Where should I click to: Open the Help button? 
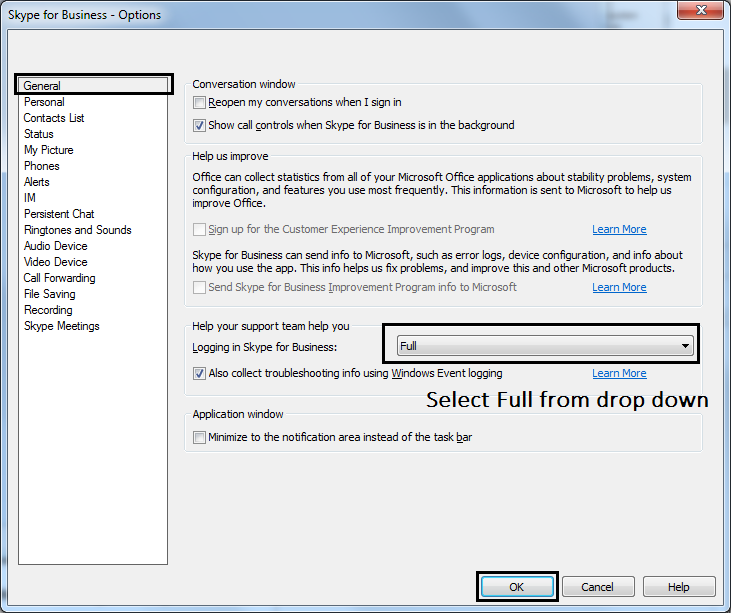(x=679, y=586)
